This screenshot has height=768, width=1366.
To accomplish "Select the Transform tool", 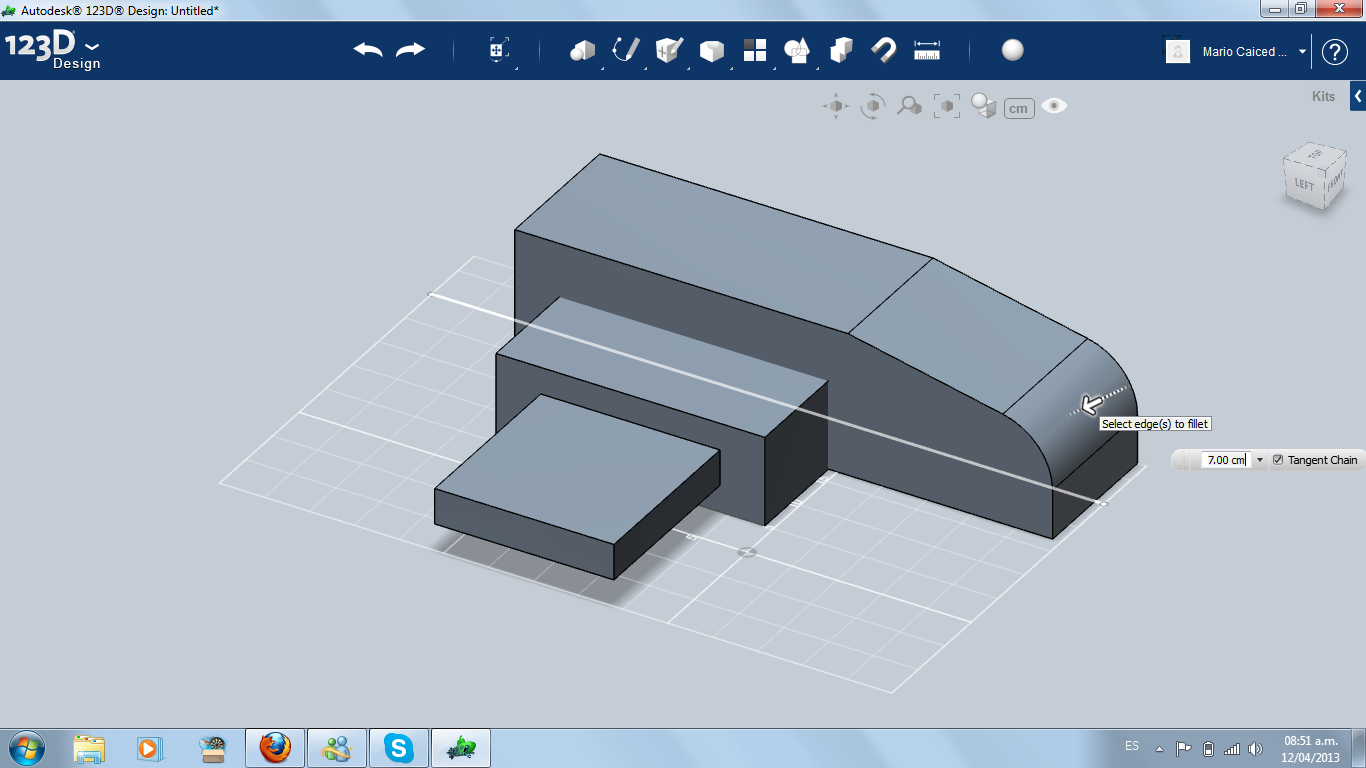I will pos(499,50).
